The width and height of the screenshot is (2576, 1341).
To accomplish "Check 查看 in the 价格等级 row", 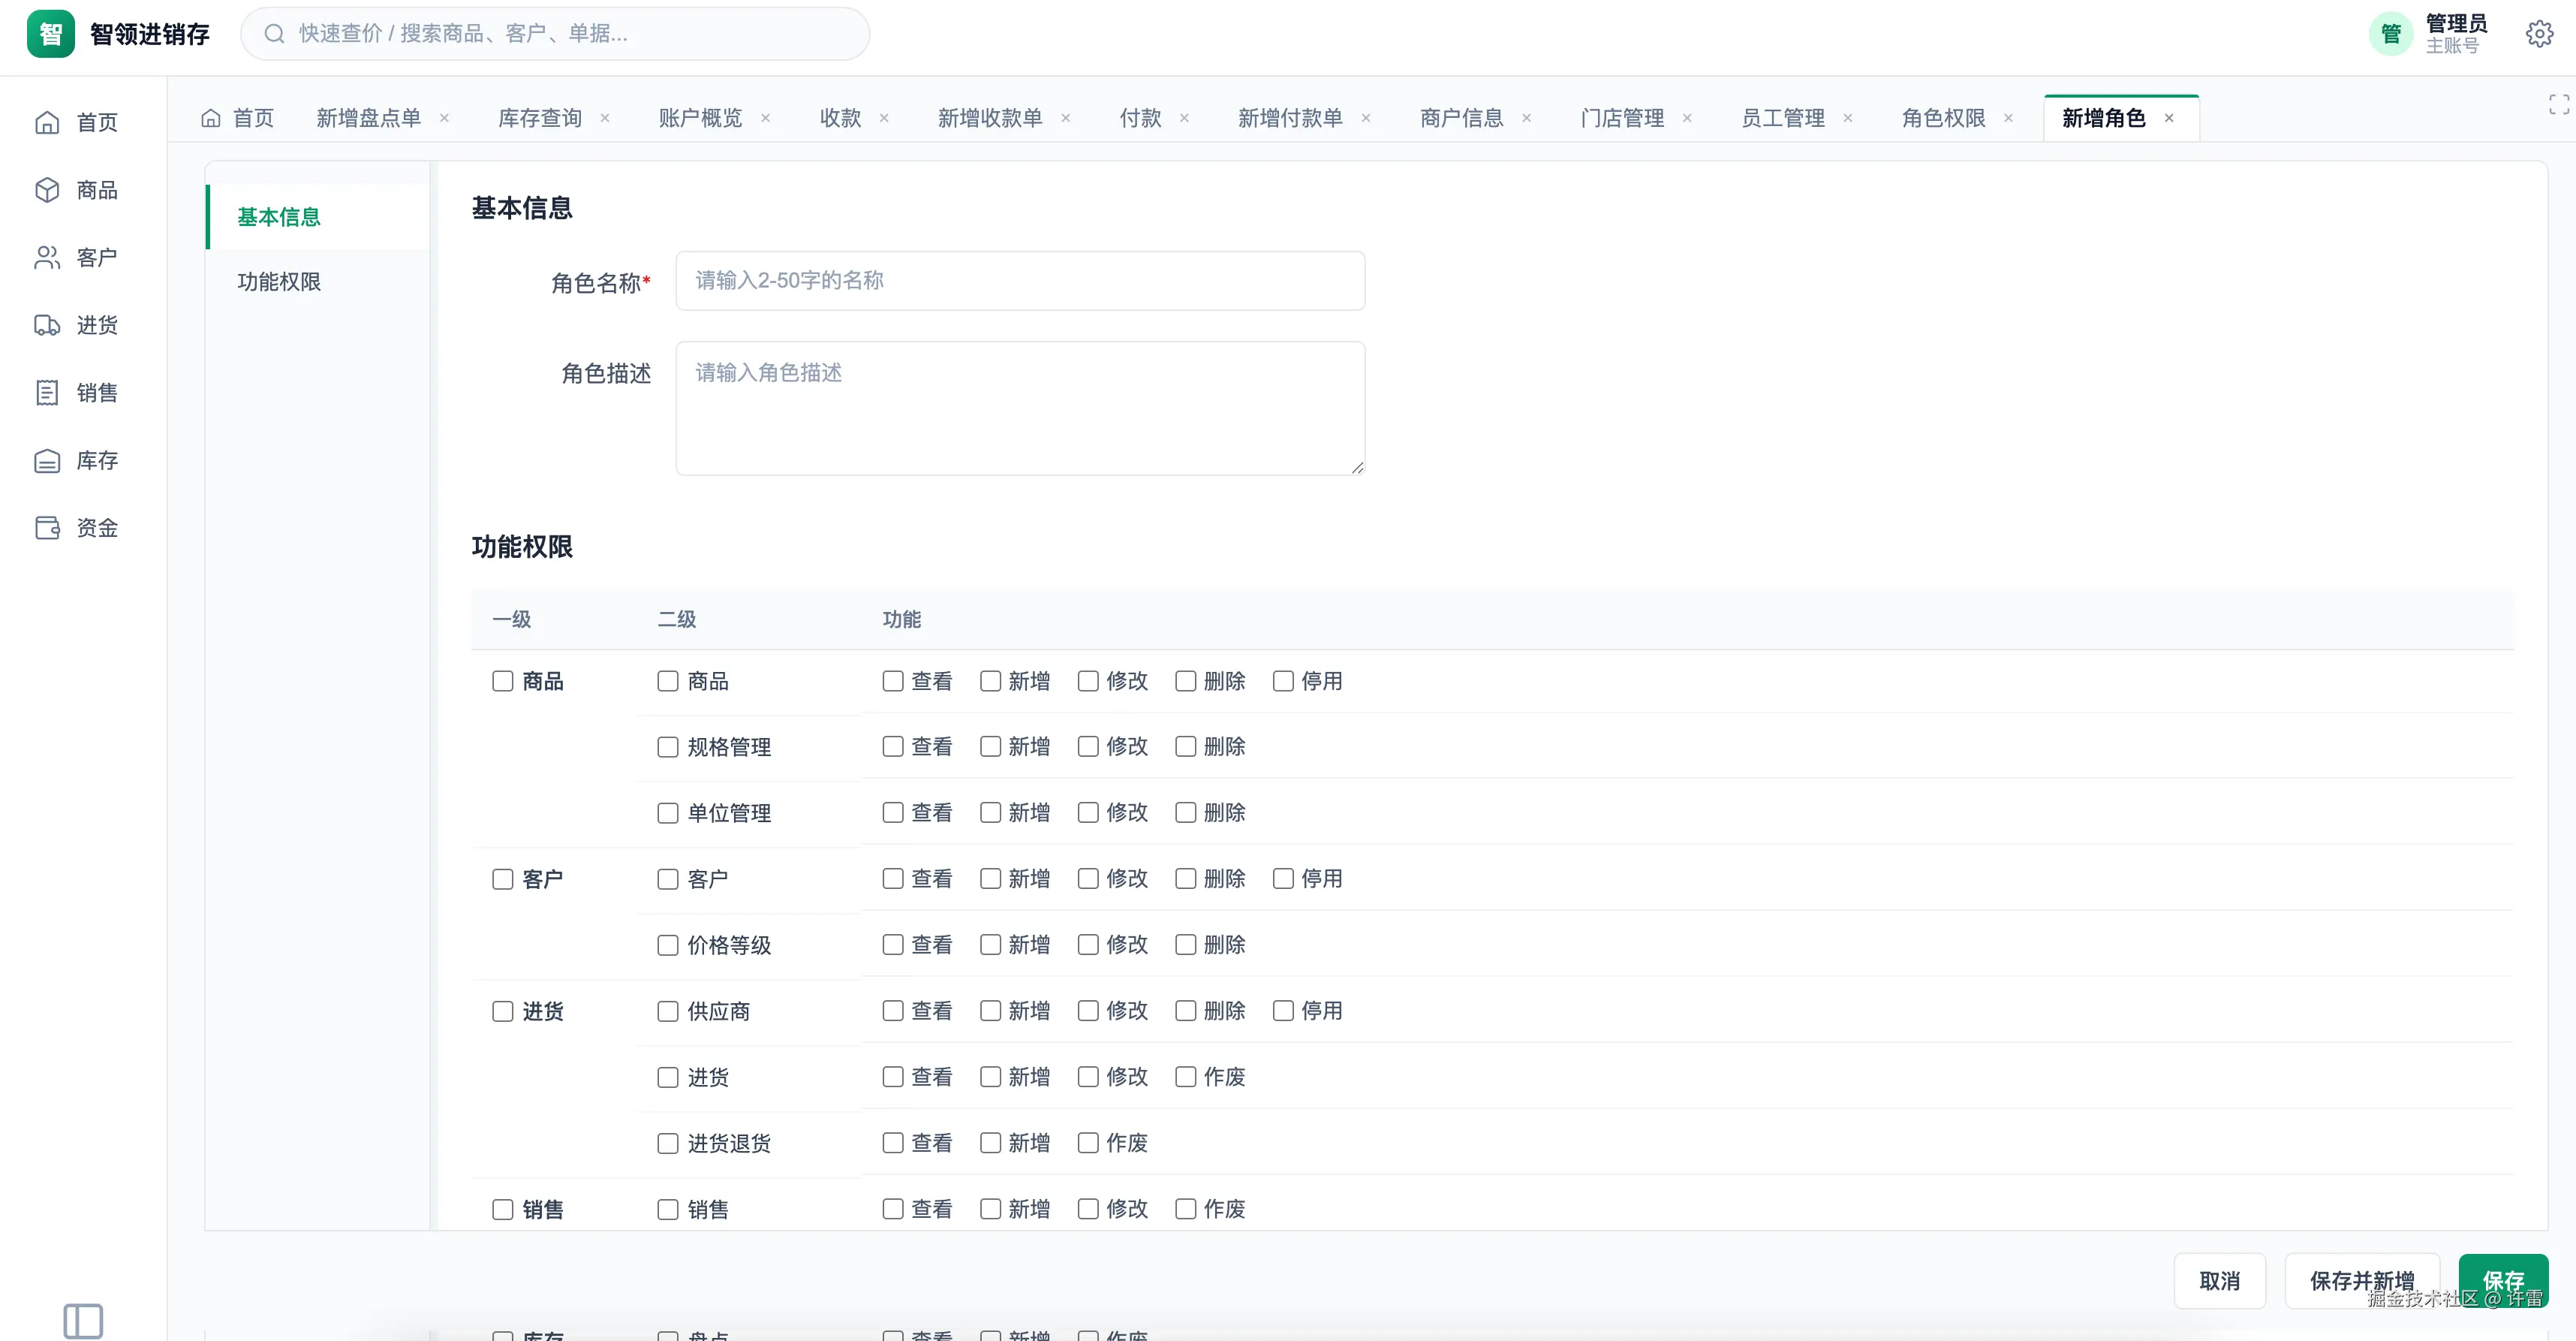I will click(893, 945).
